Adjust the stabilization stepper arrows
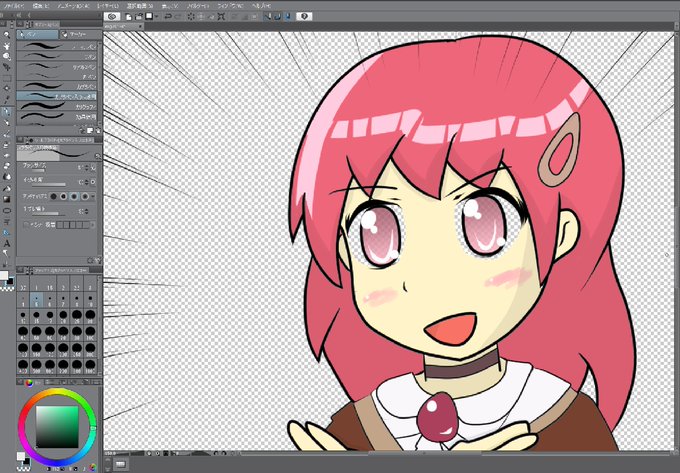Image resolution: width=680 pixels, height=473 pixels. (87, 211)
